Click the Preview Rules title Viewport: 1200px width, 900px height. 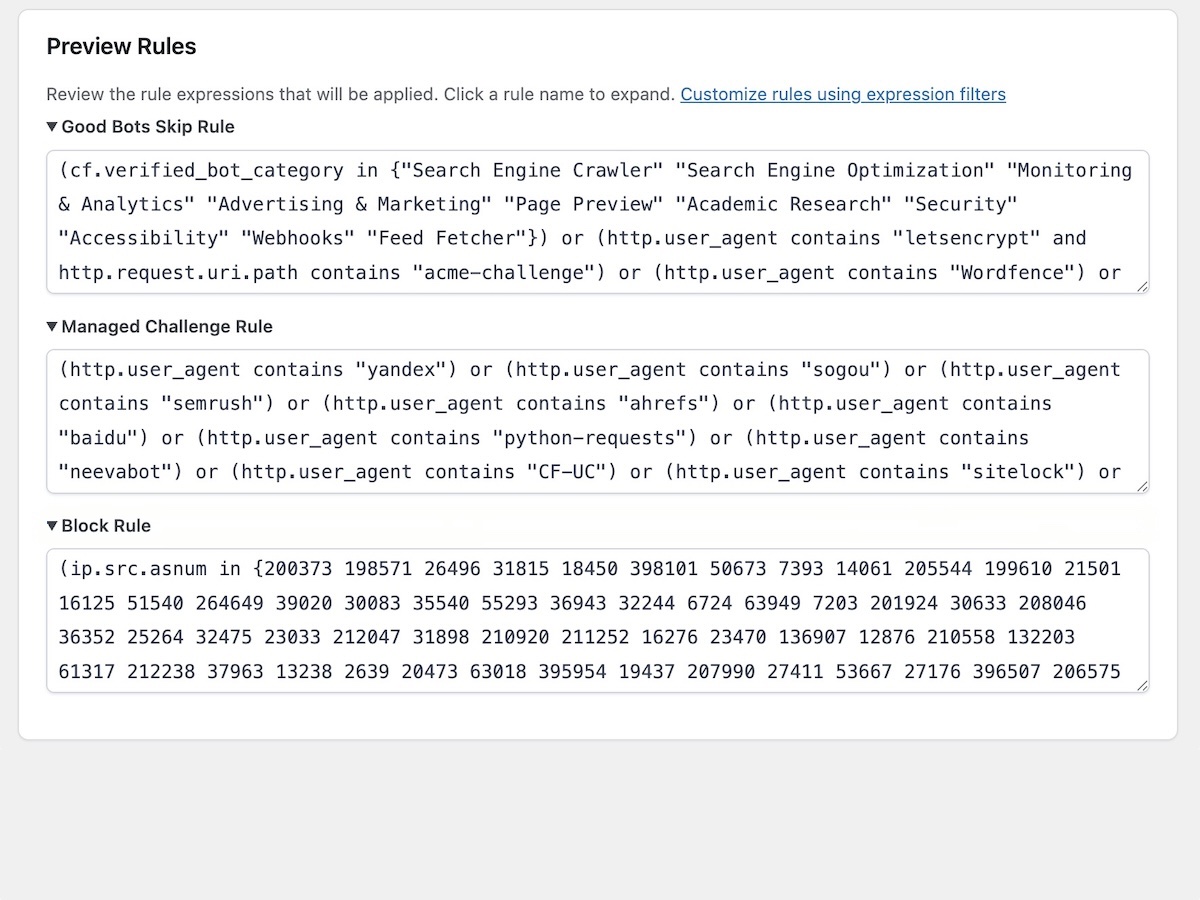tap(121, 46)
